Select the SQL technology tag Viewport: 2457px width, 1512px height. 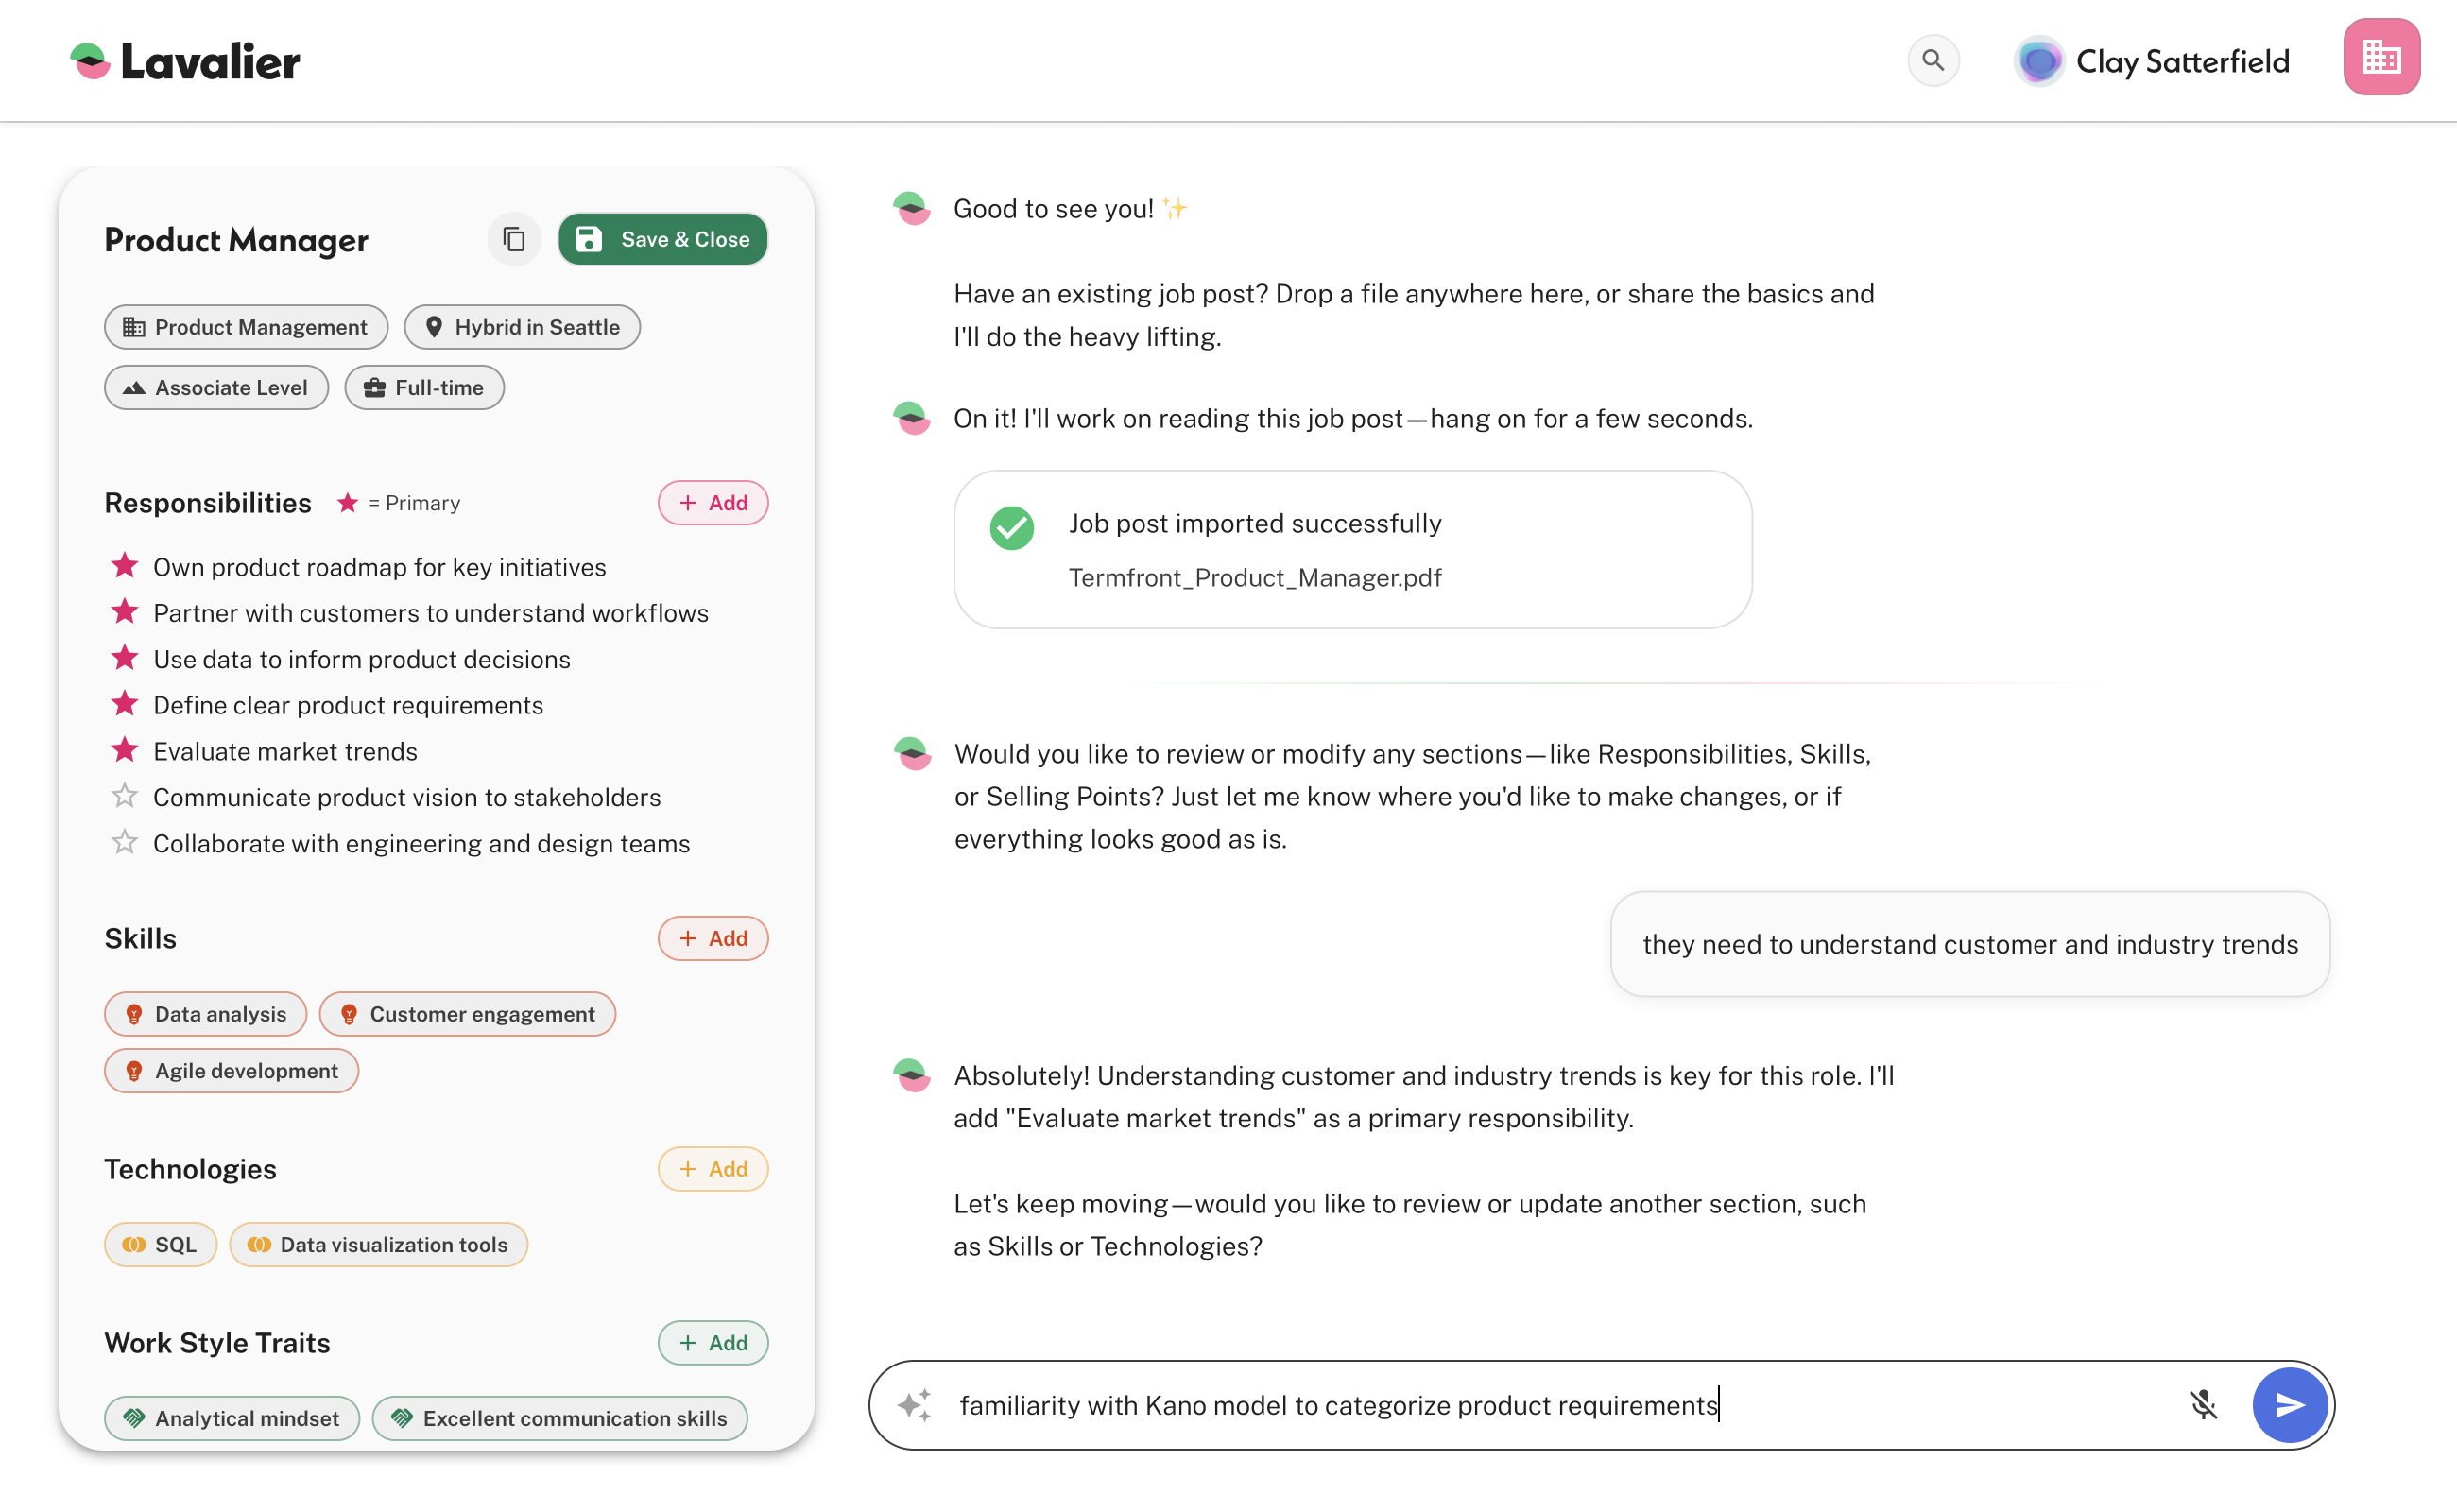pyautogui.click(x=160, y=1244)
